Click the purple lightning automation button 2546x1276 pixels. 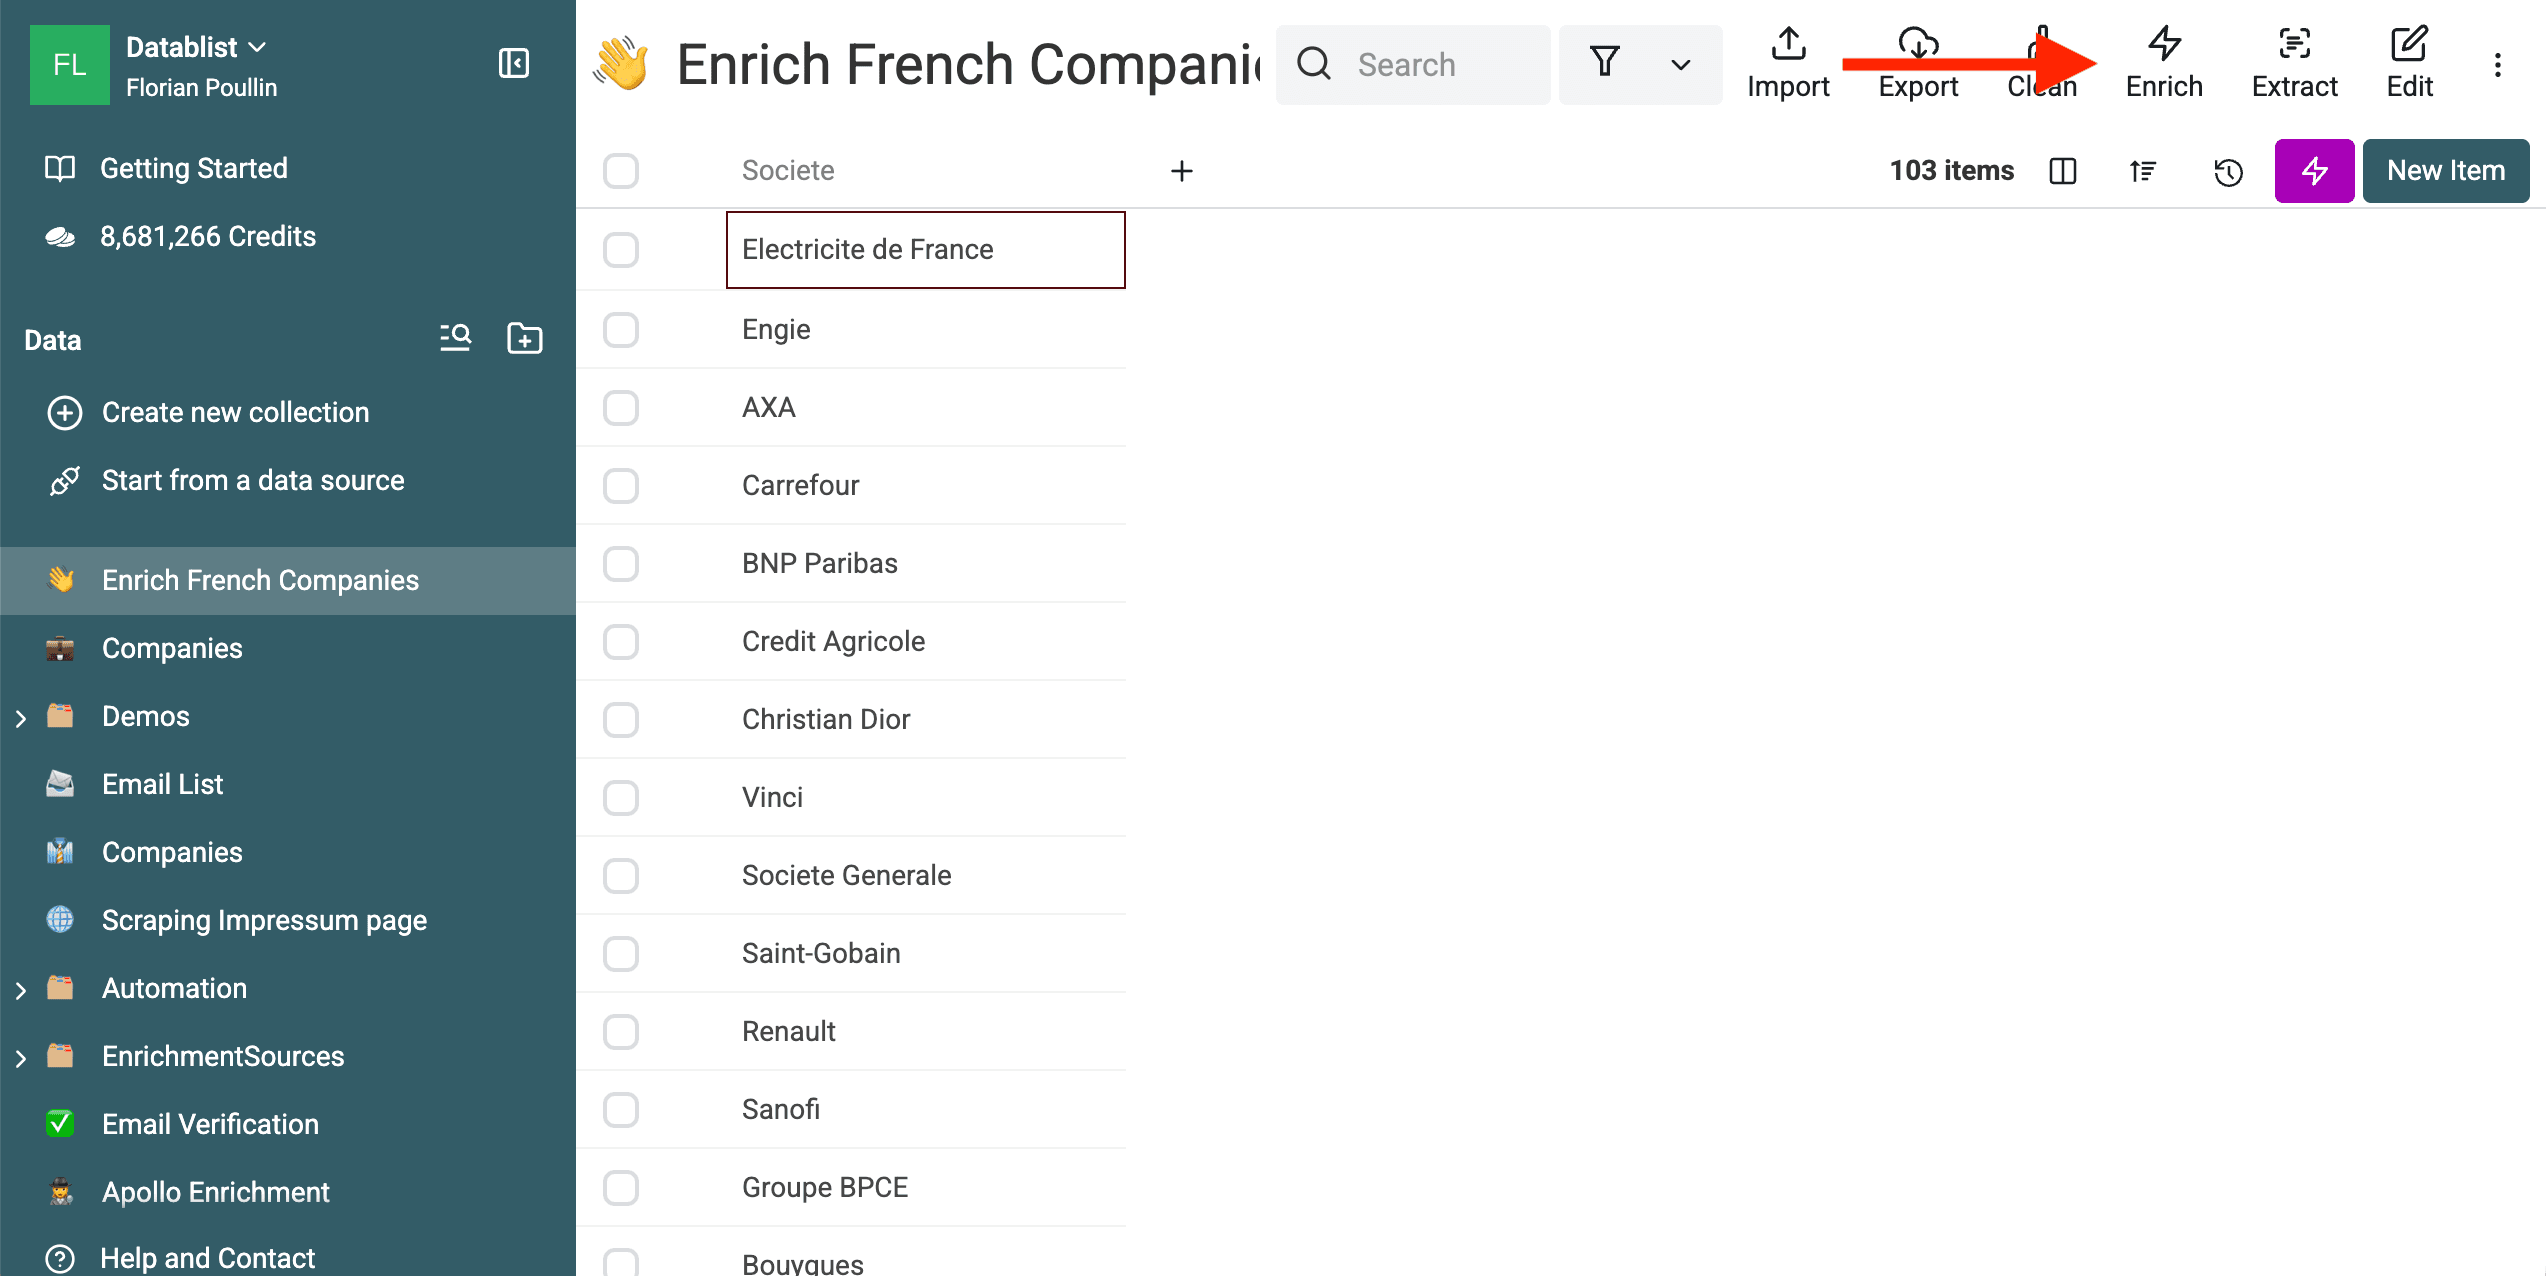click(x=2314, y=171)
